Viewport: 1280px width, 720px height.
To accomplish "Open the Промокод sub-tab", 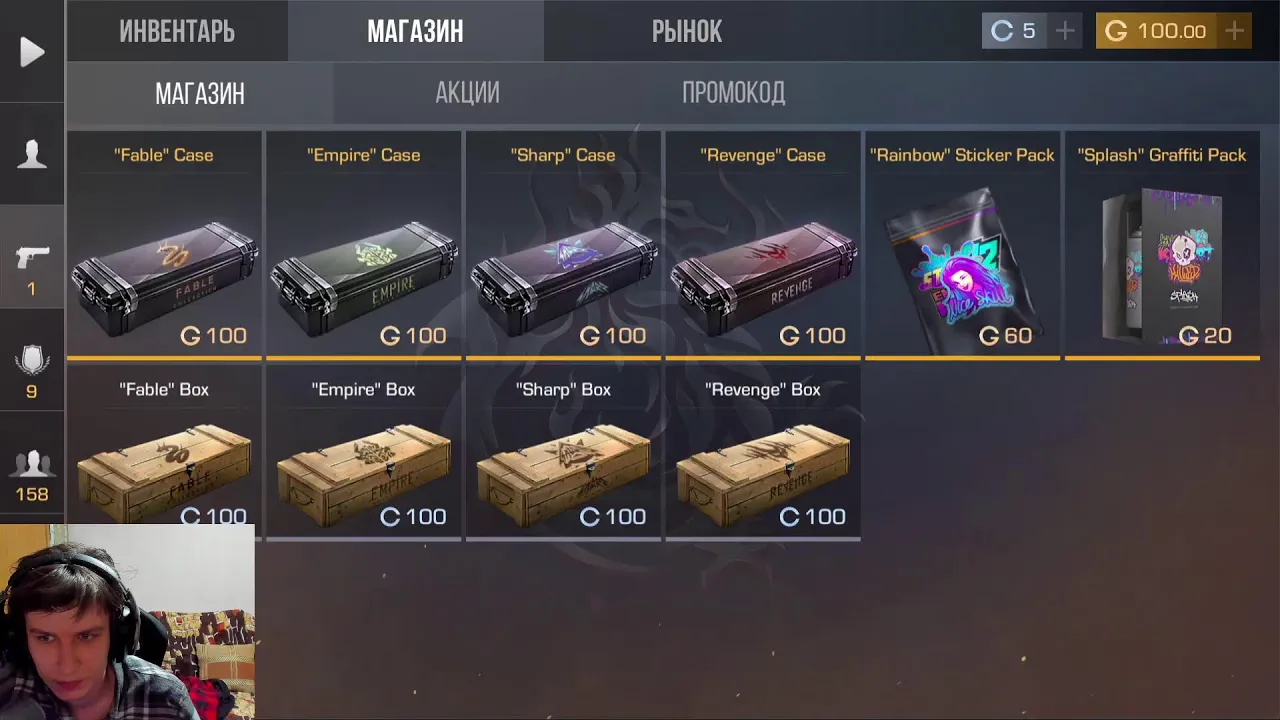I will 734,93.
